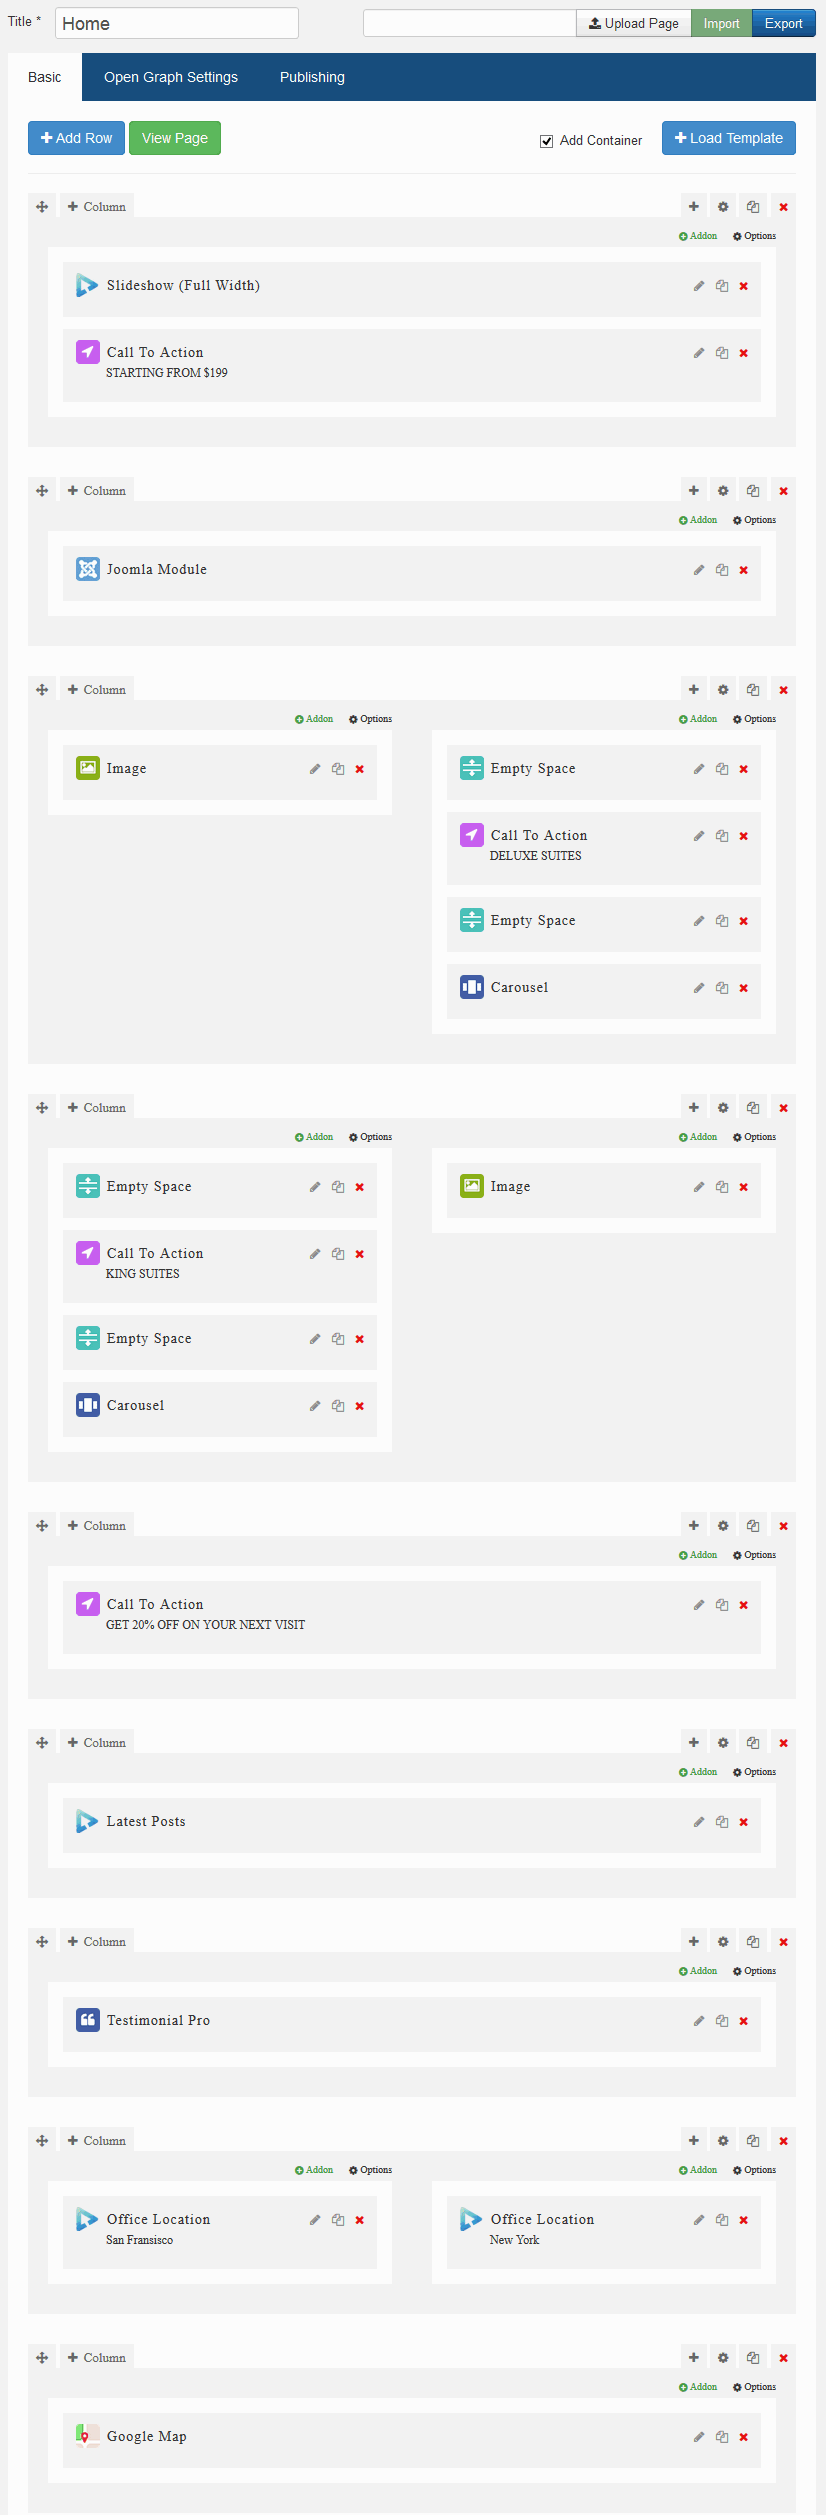Image resolution: width=826 pixels, height=2515 pixels.
Task: Edit the Latest Posts addon
Action: 699,1822
